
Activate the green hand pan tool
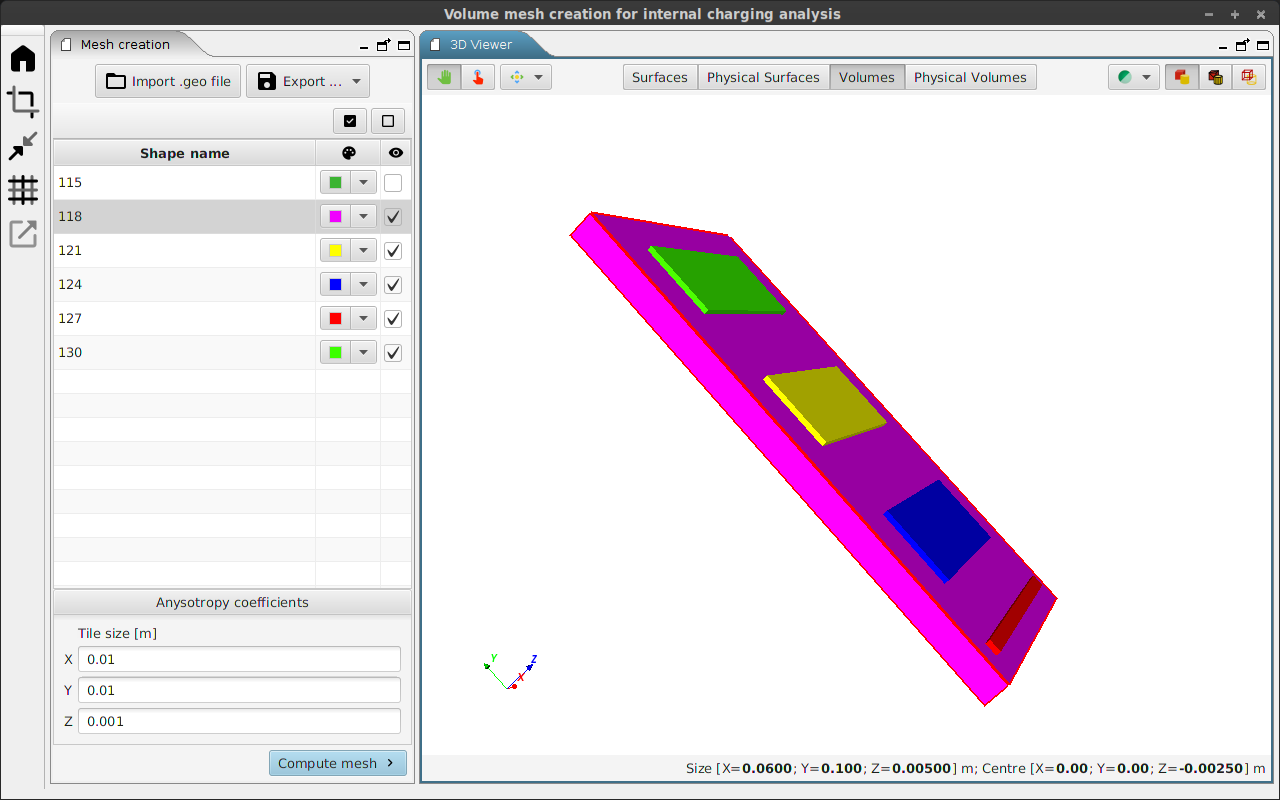pos(444,77)
